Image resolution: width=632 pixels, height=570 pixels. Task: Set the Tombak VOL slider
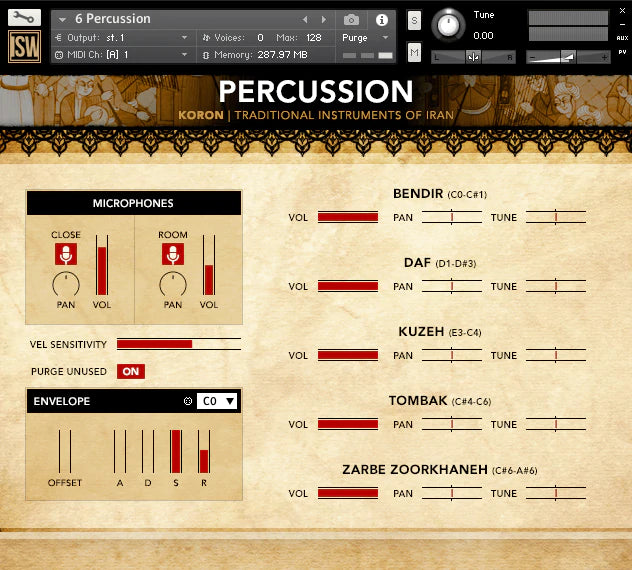click(348, 424)
